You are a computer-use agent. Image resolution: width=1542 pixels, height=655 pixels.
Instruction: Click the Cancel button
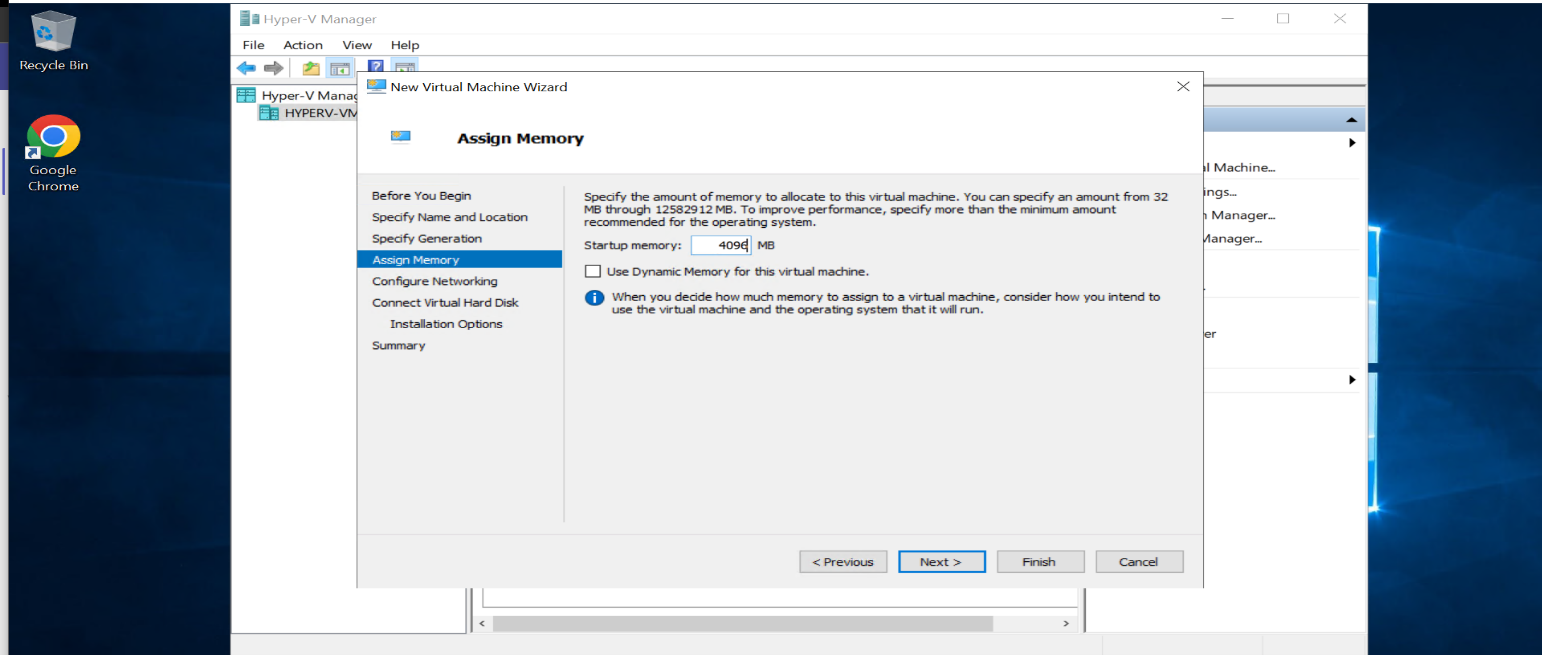point(1139,562)
